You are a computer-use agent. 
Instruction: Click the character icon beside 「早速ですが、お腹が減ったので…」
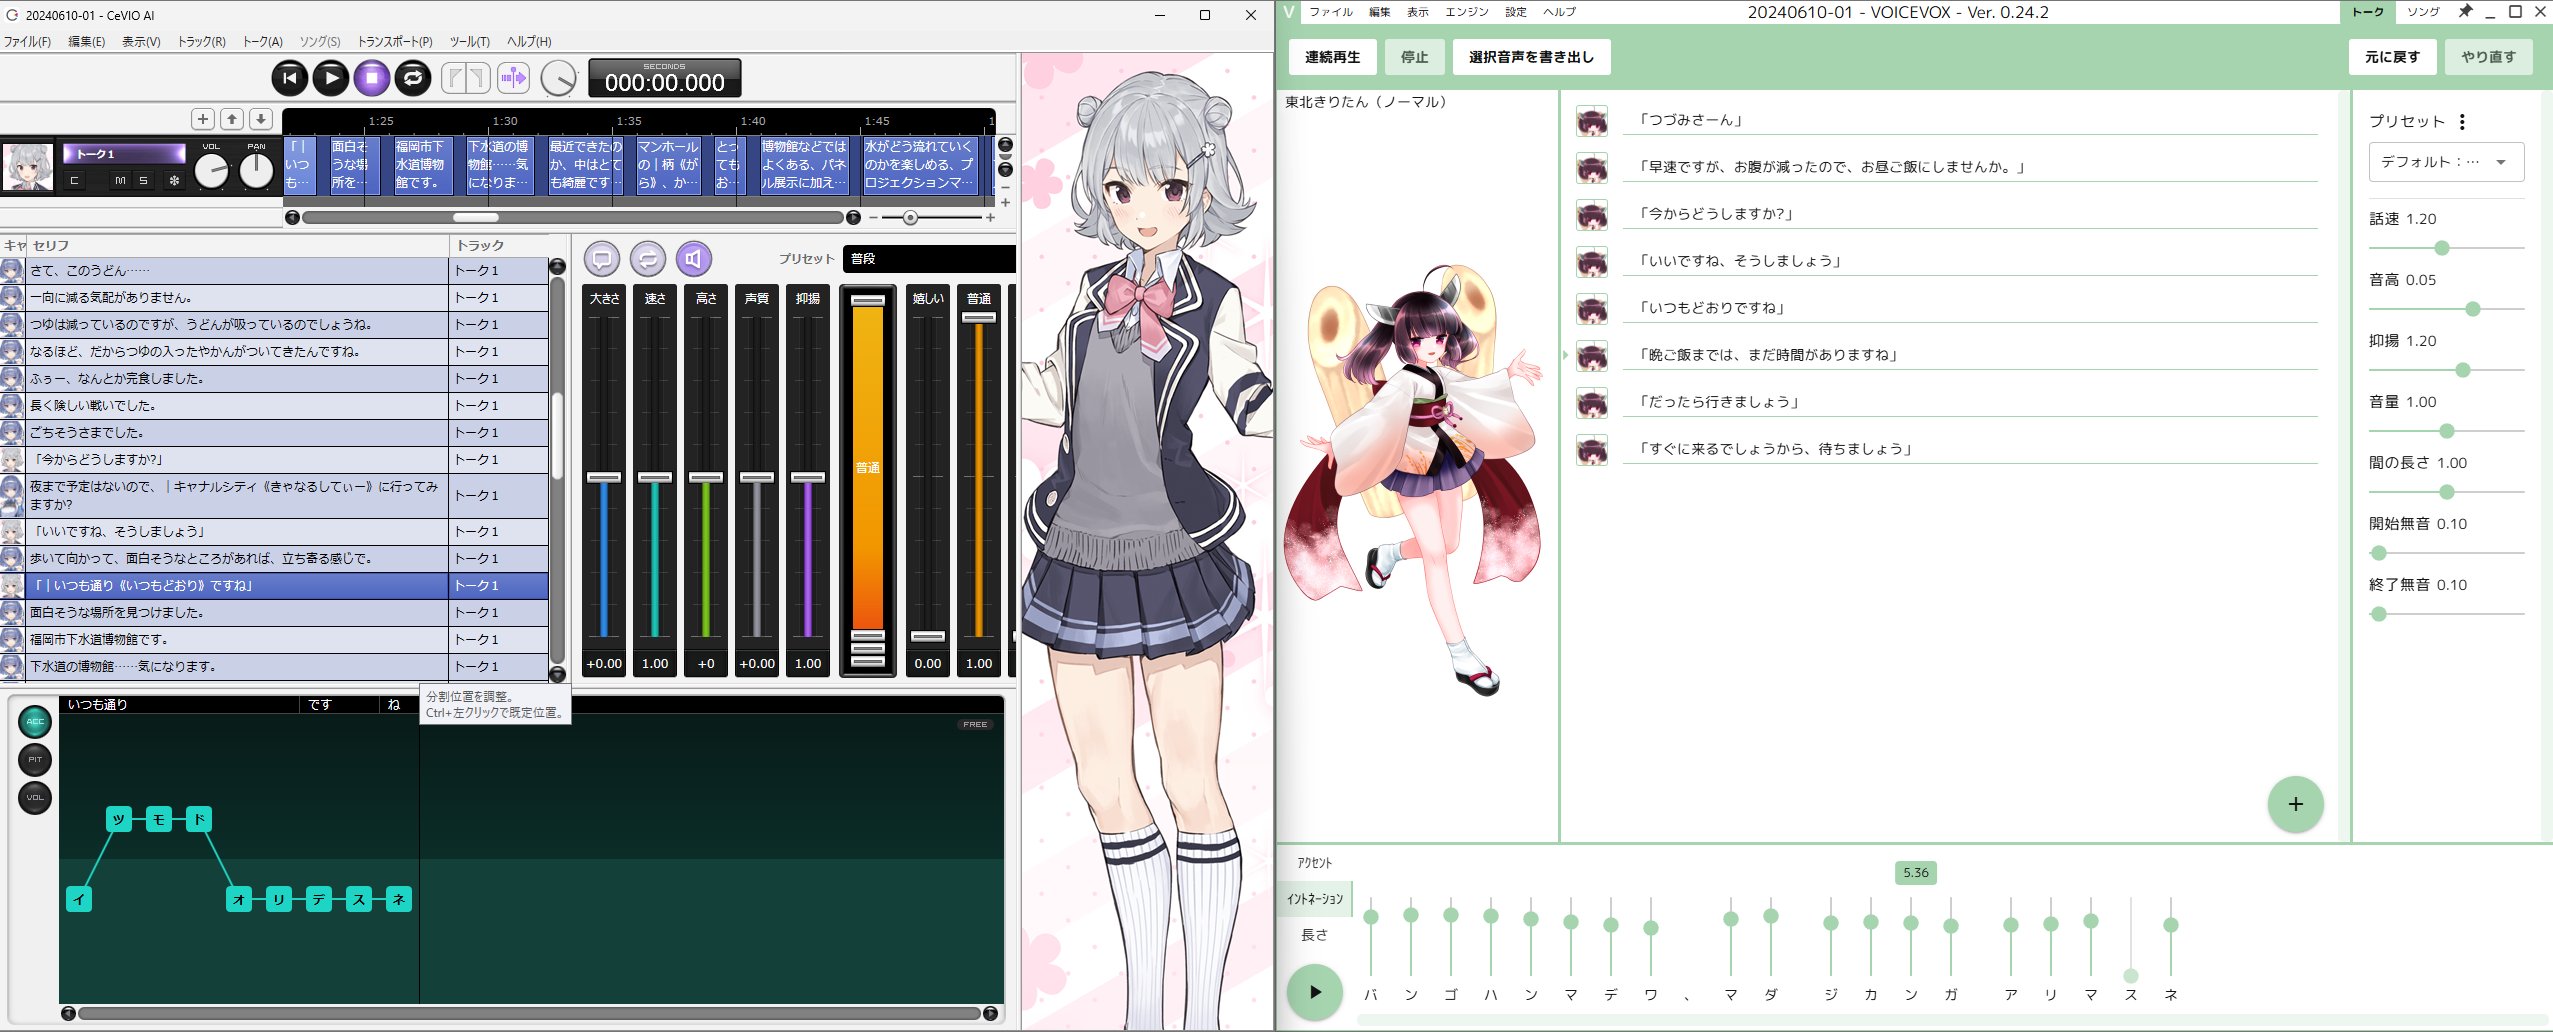click(x=1592, y=168)
